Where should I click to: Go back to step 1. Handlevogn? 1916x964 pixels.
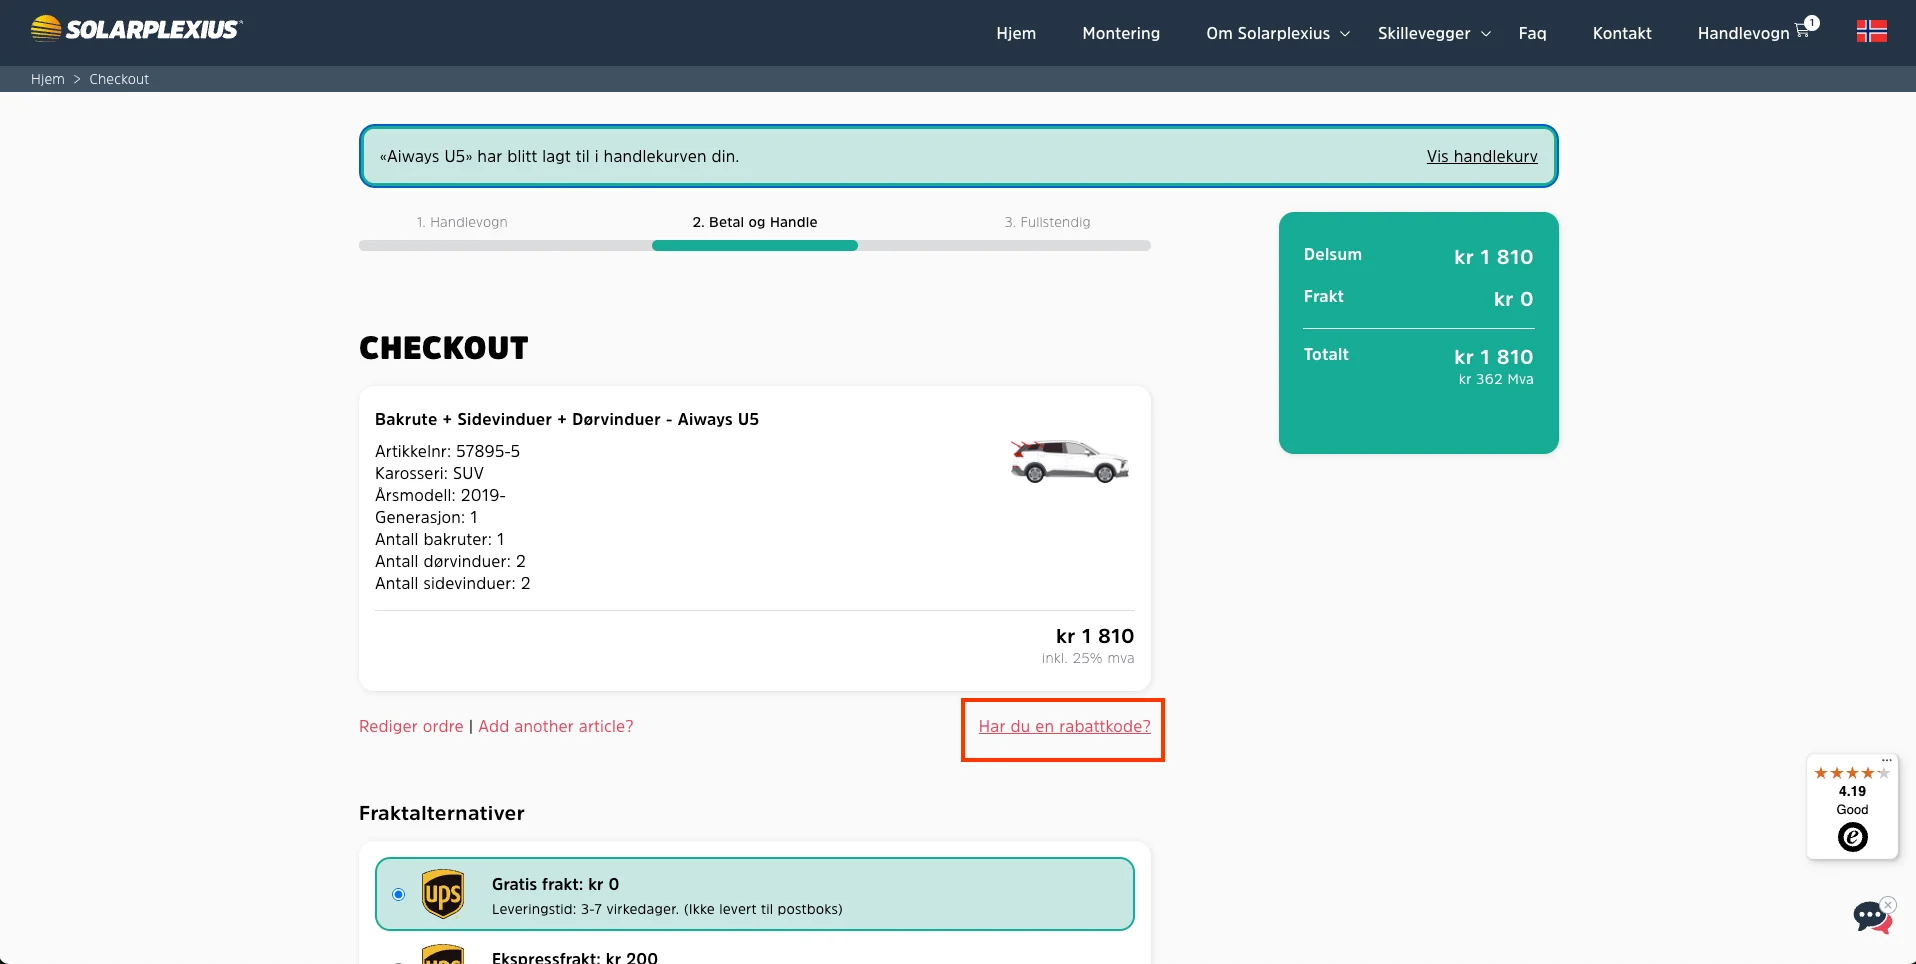[x=462, y=222]
